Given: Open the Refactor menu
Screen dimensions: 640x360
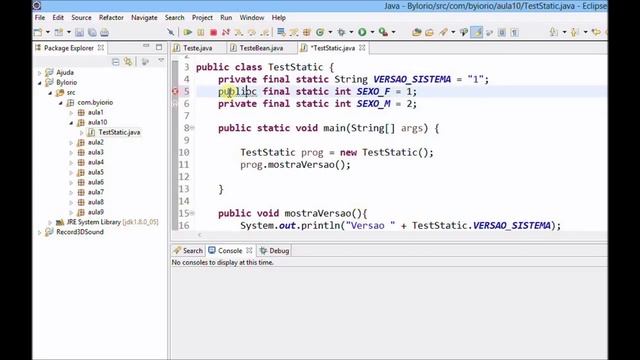Looking at the screenshot, I should coord(111,18).
